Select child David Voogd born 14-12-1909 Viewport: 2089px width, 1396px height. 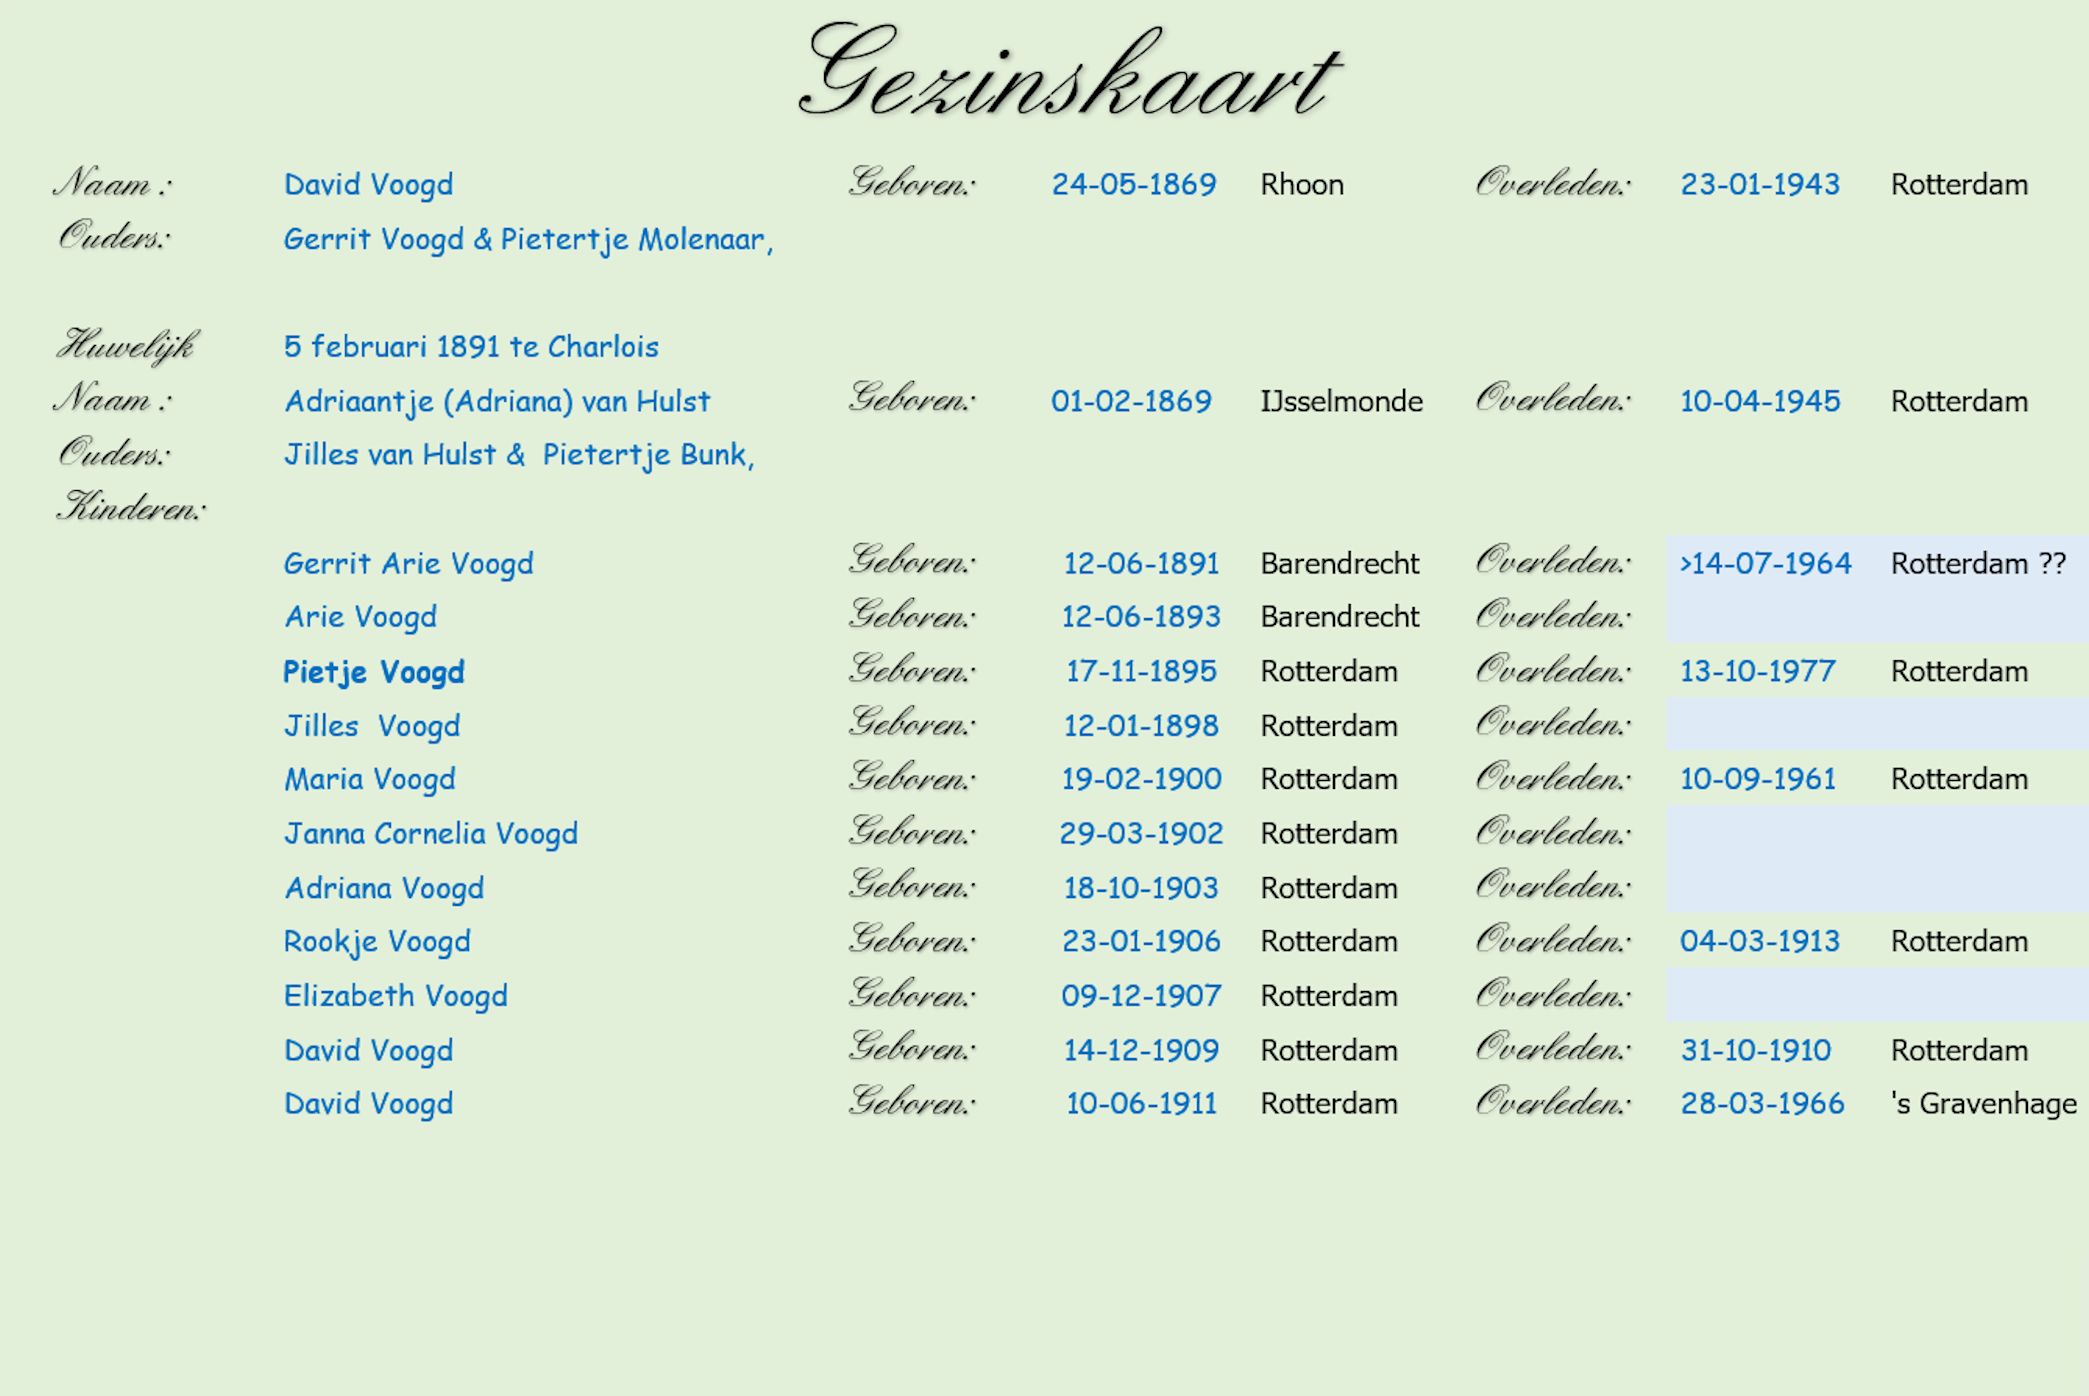tap(368, 1050)
